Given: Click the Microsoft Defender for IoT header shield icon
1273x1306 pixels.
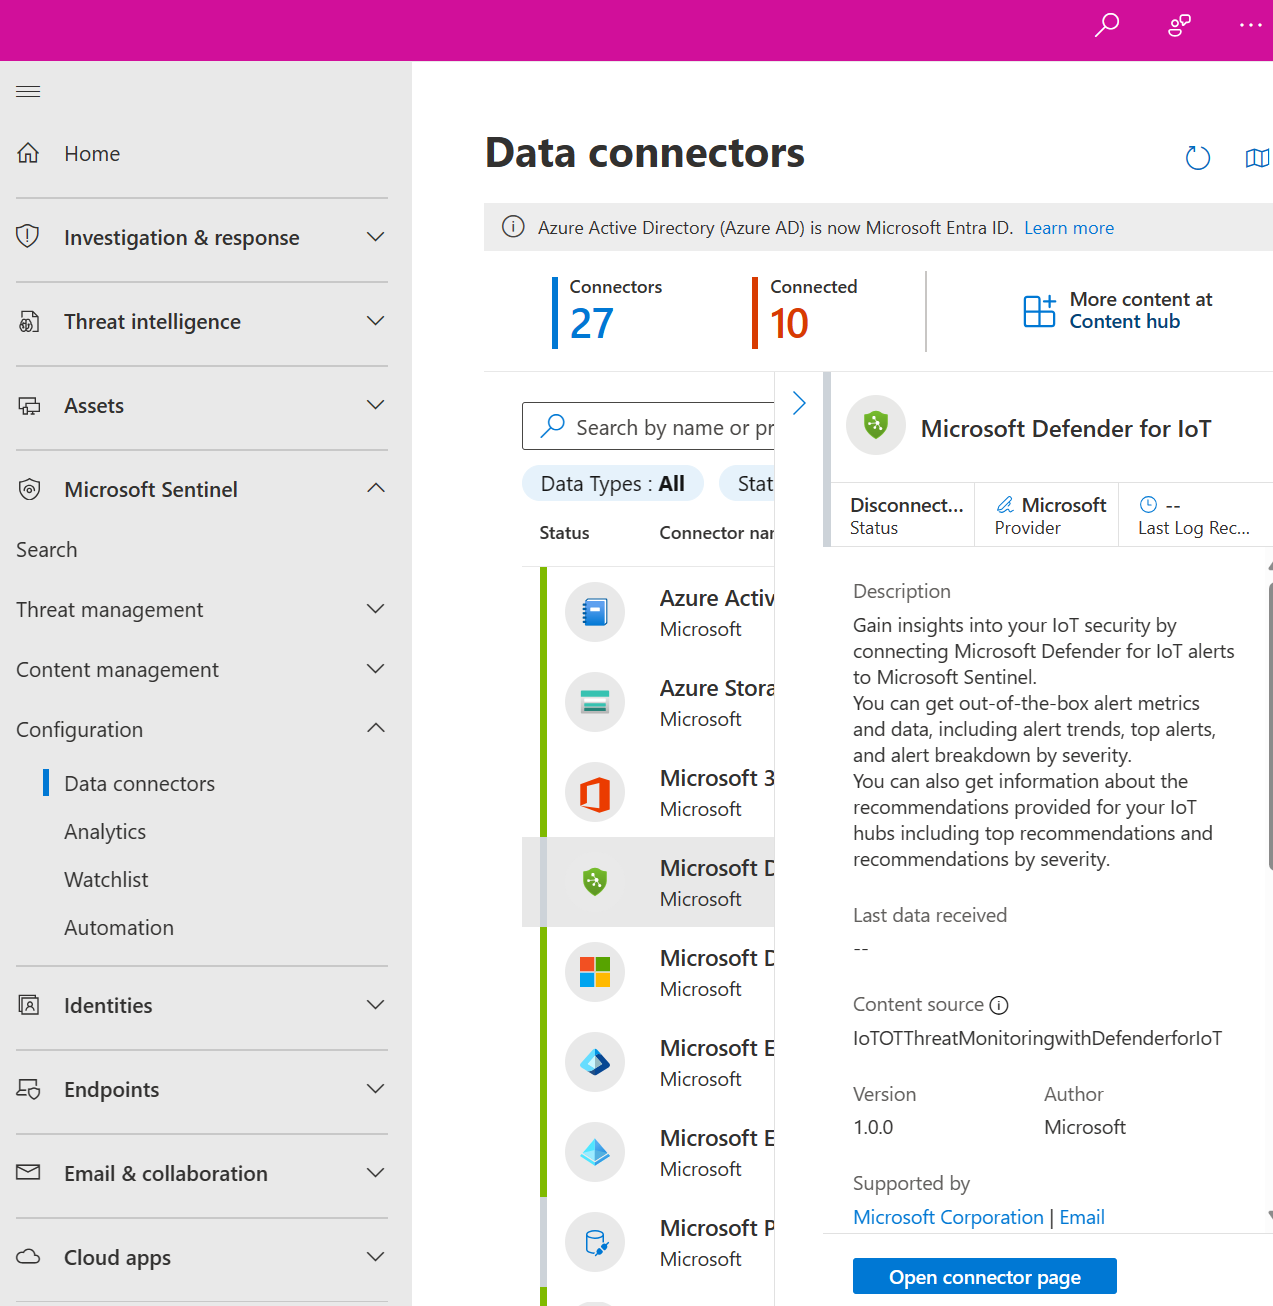Looking at the screenshot, I should 876,425.
